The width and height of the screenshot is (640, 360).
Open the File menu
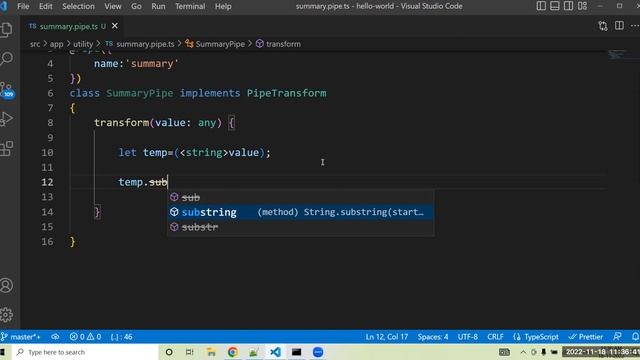click(23, 6)
